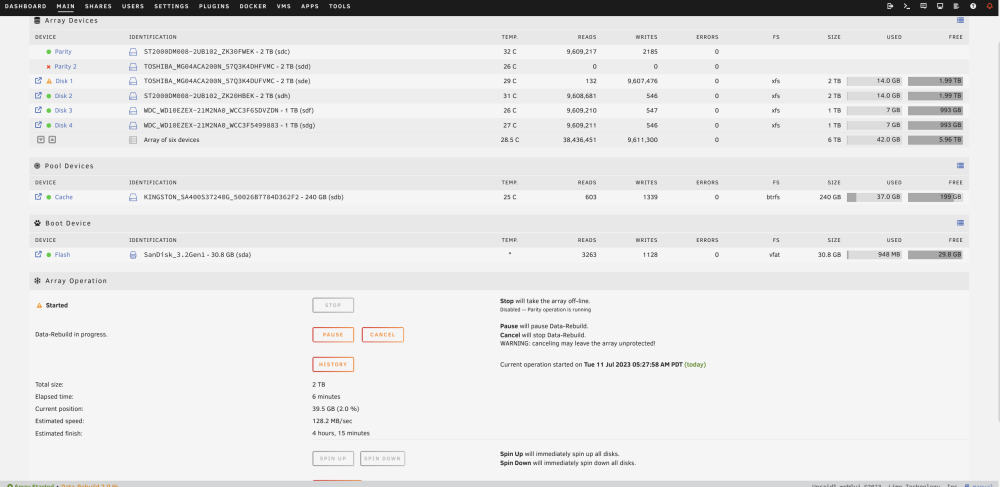Click Spin Down button
The height and width of the screenshot is (487, 1000).
(x=383, y=458)
